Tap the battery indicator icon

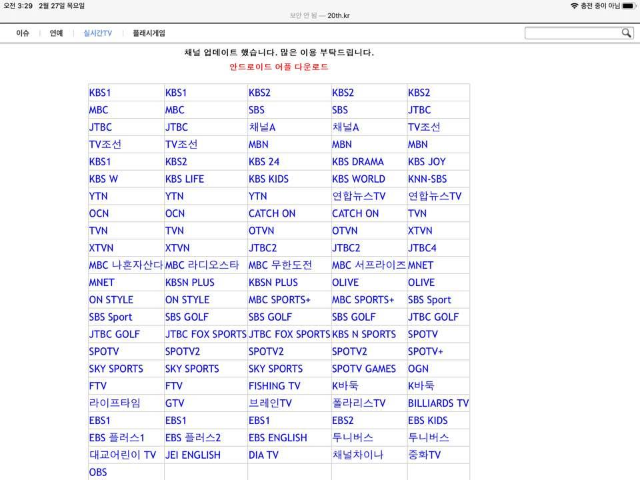tap(629, 6)
